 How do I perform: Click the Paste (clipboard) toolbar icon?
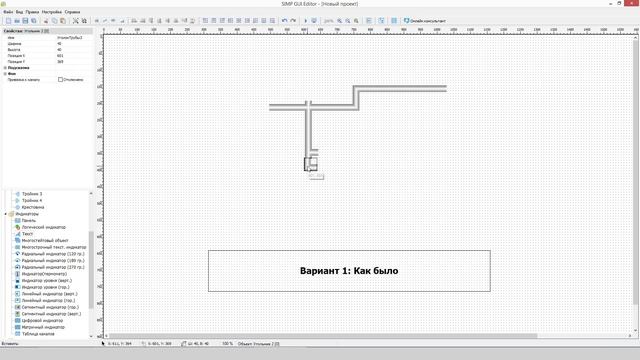(63, 20)
